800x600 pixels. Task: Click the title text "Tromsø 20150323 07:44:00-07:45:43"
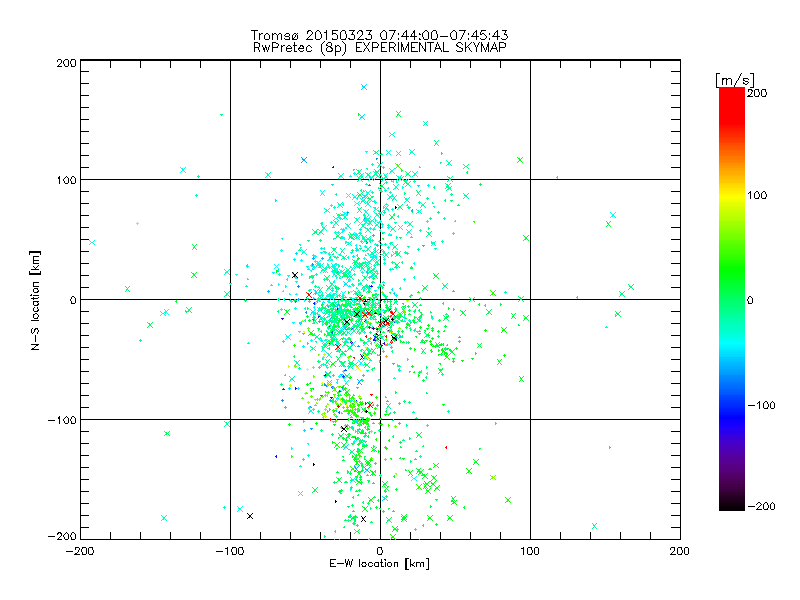pos(379,35)
